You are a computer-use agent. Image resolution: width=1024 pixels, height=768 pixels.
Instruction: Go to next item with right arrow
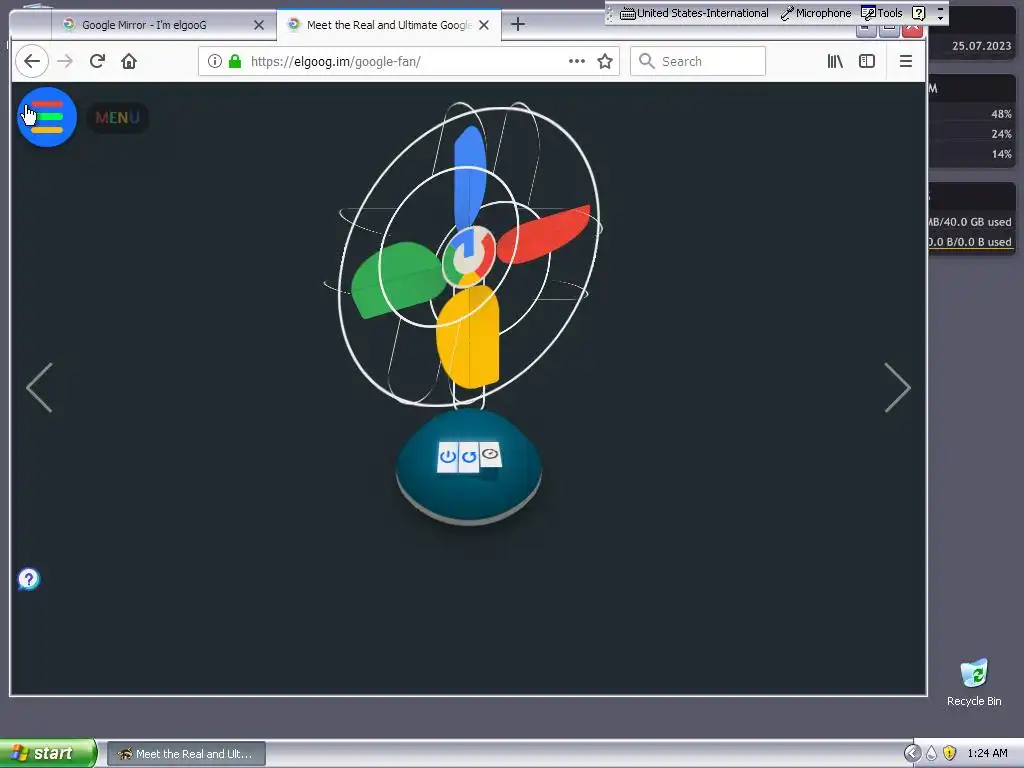(x=897, y=387)
